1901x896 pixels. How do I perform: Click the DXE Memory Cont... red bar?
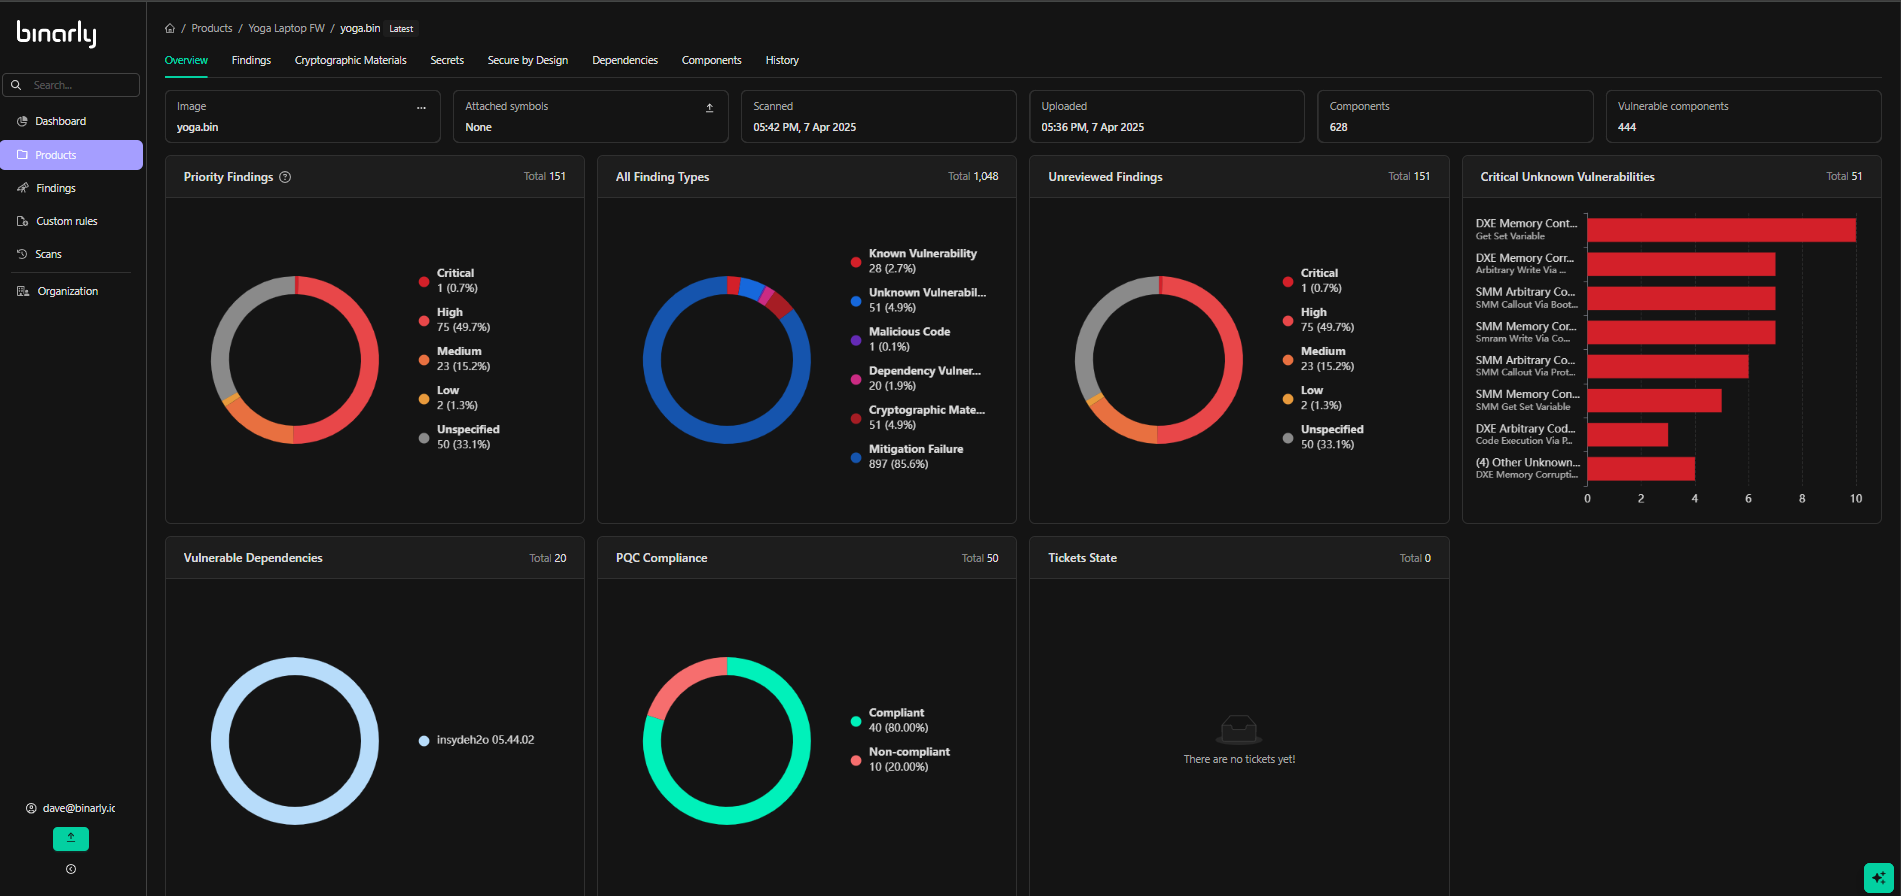pos(1721,230)
